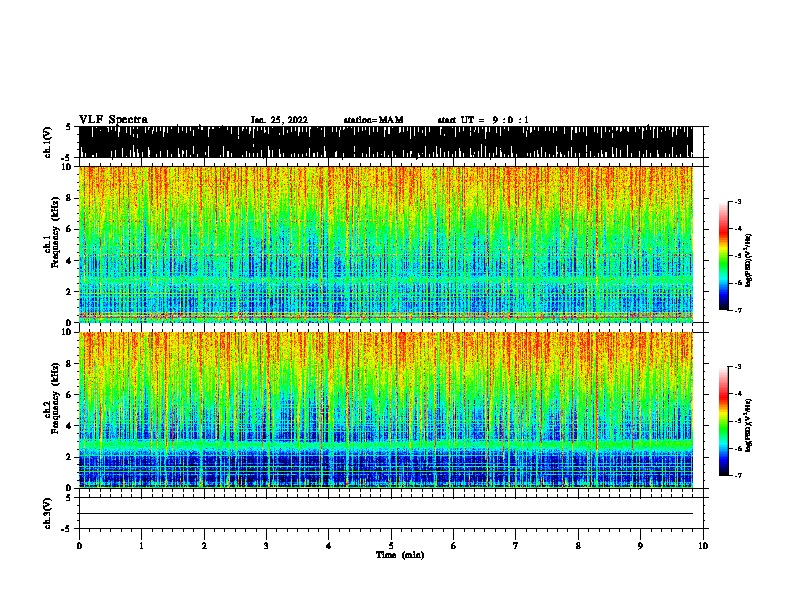Click inside the ch.2 spectrogram plot
792x612 pixels.
pyautogui.click(x=386, y=410)
